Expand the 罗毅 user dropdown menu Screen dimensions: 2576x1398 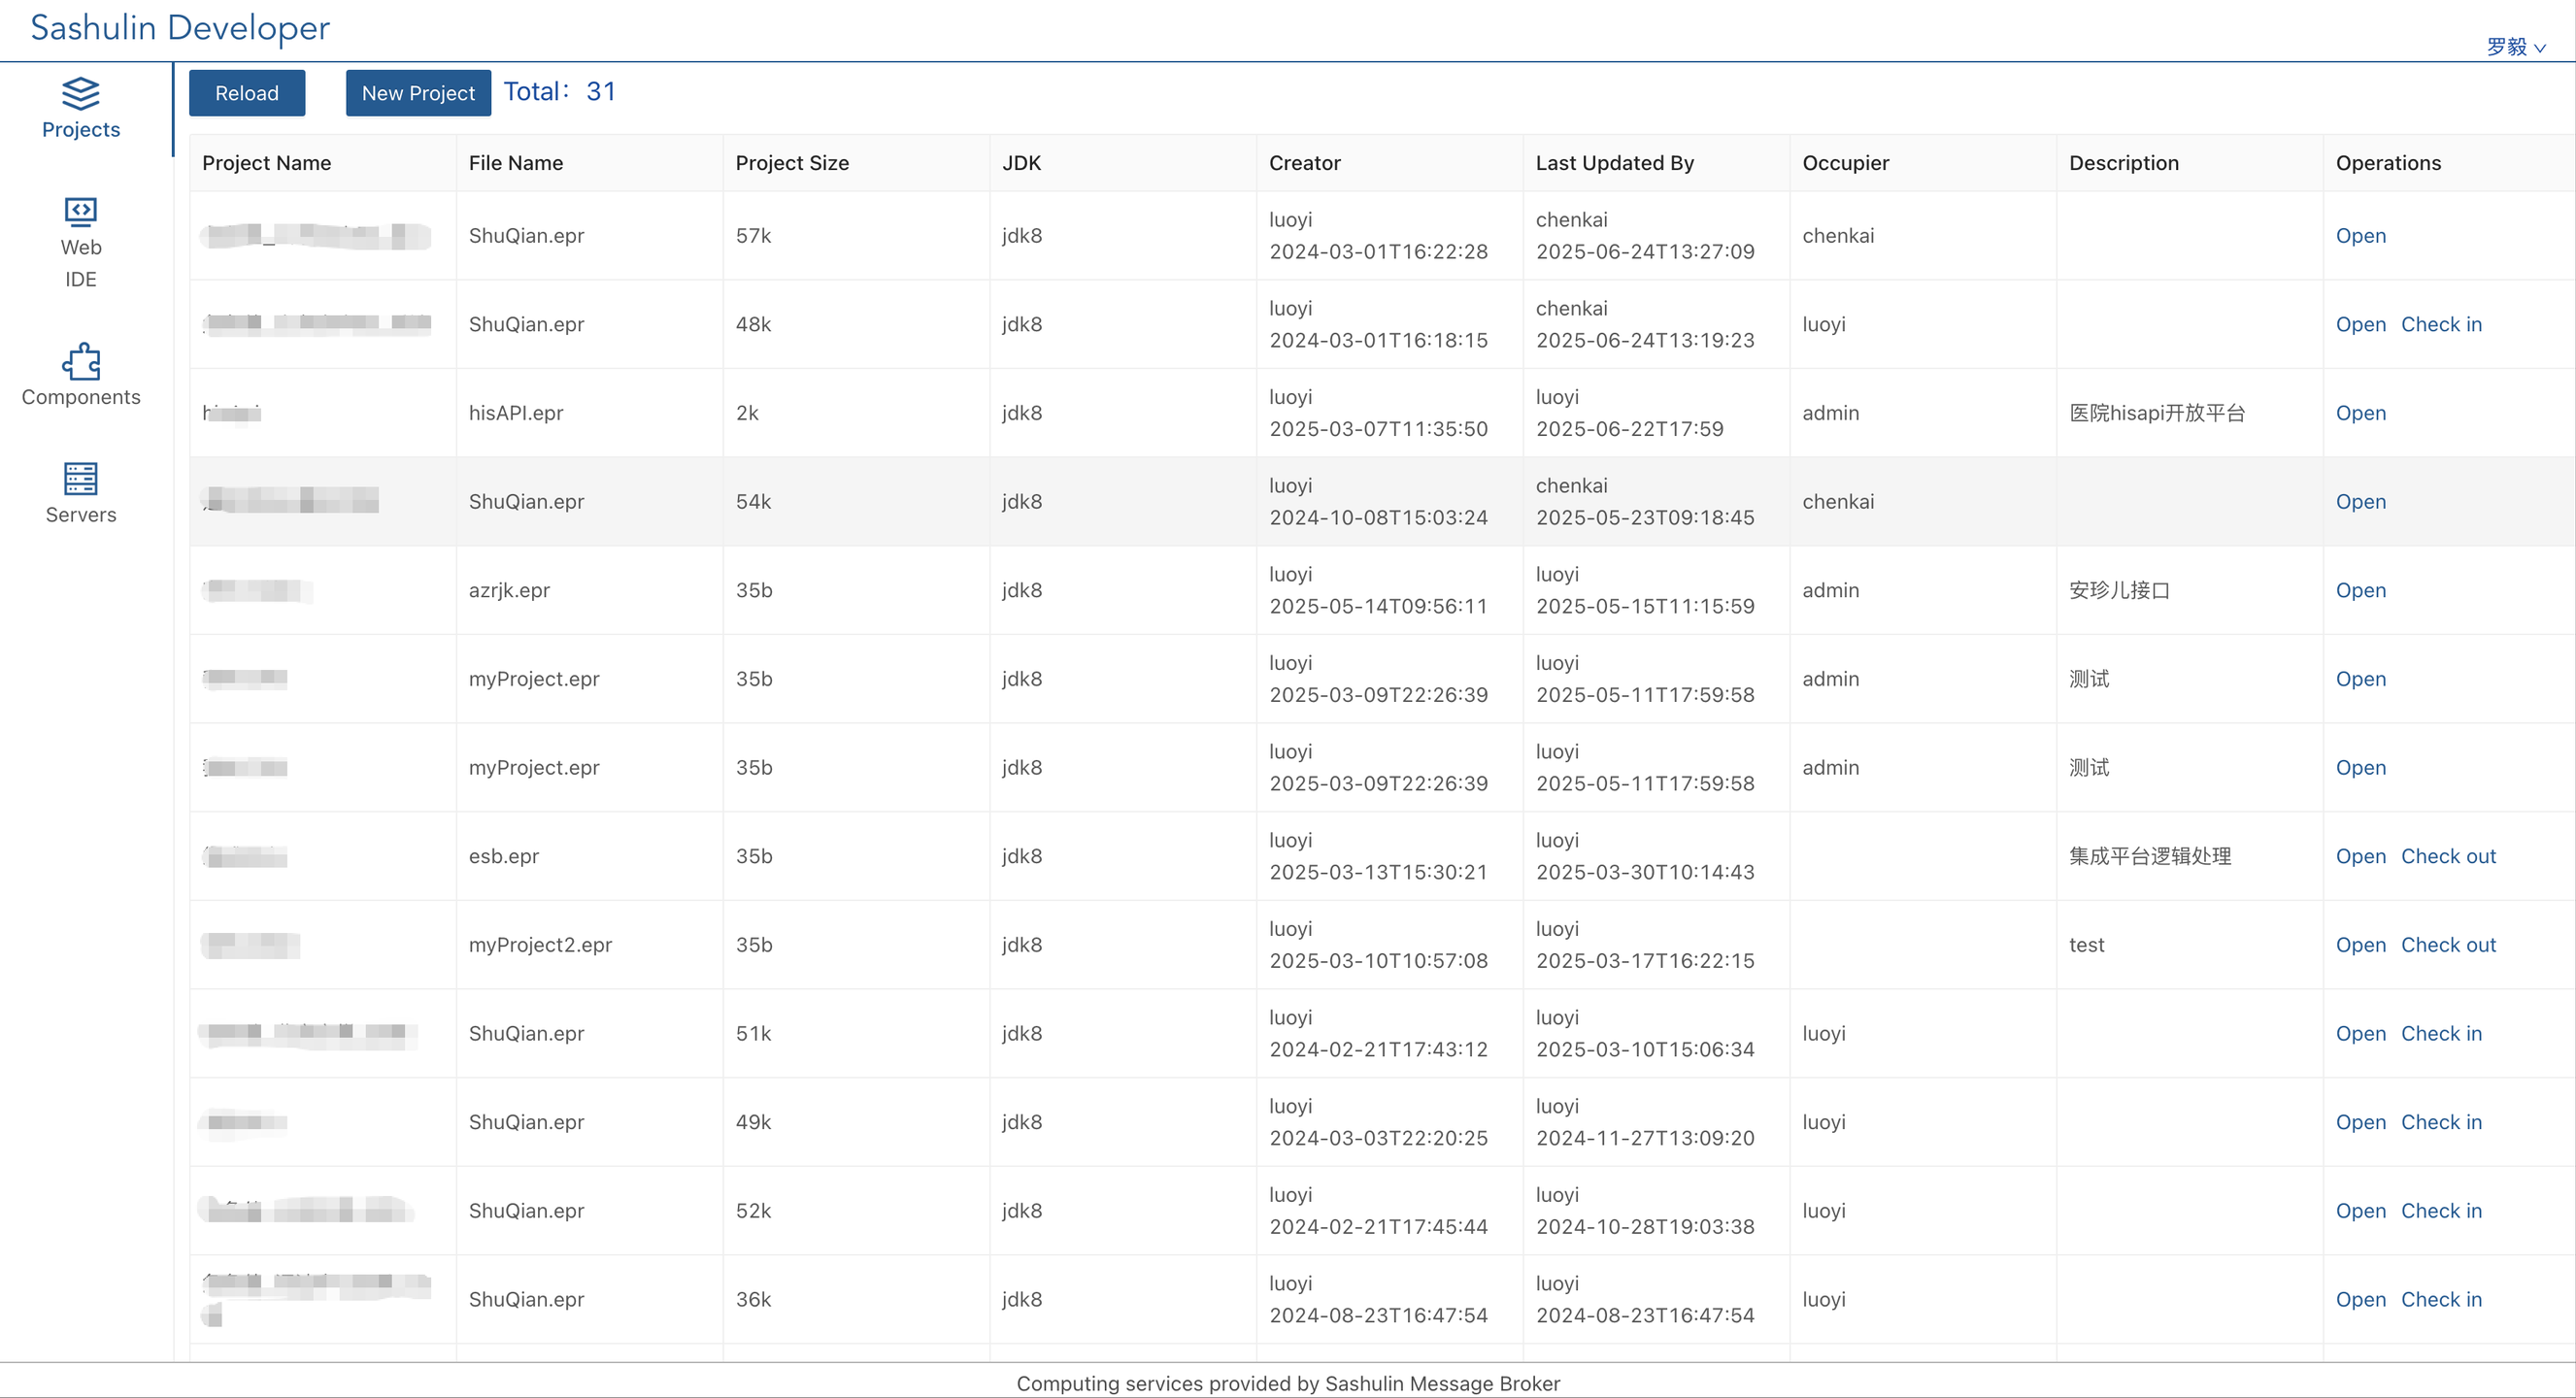click(2515, 47)
